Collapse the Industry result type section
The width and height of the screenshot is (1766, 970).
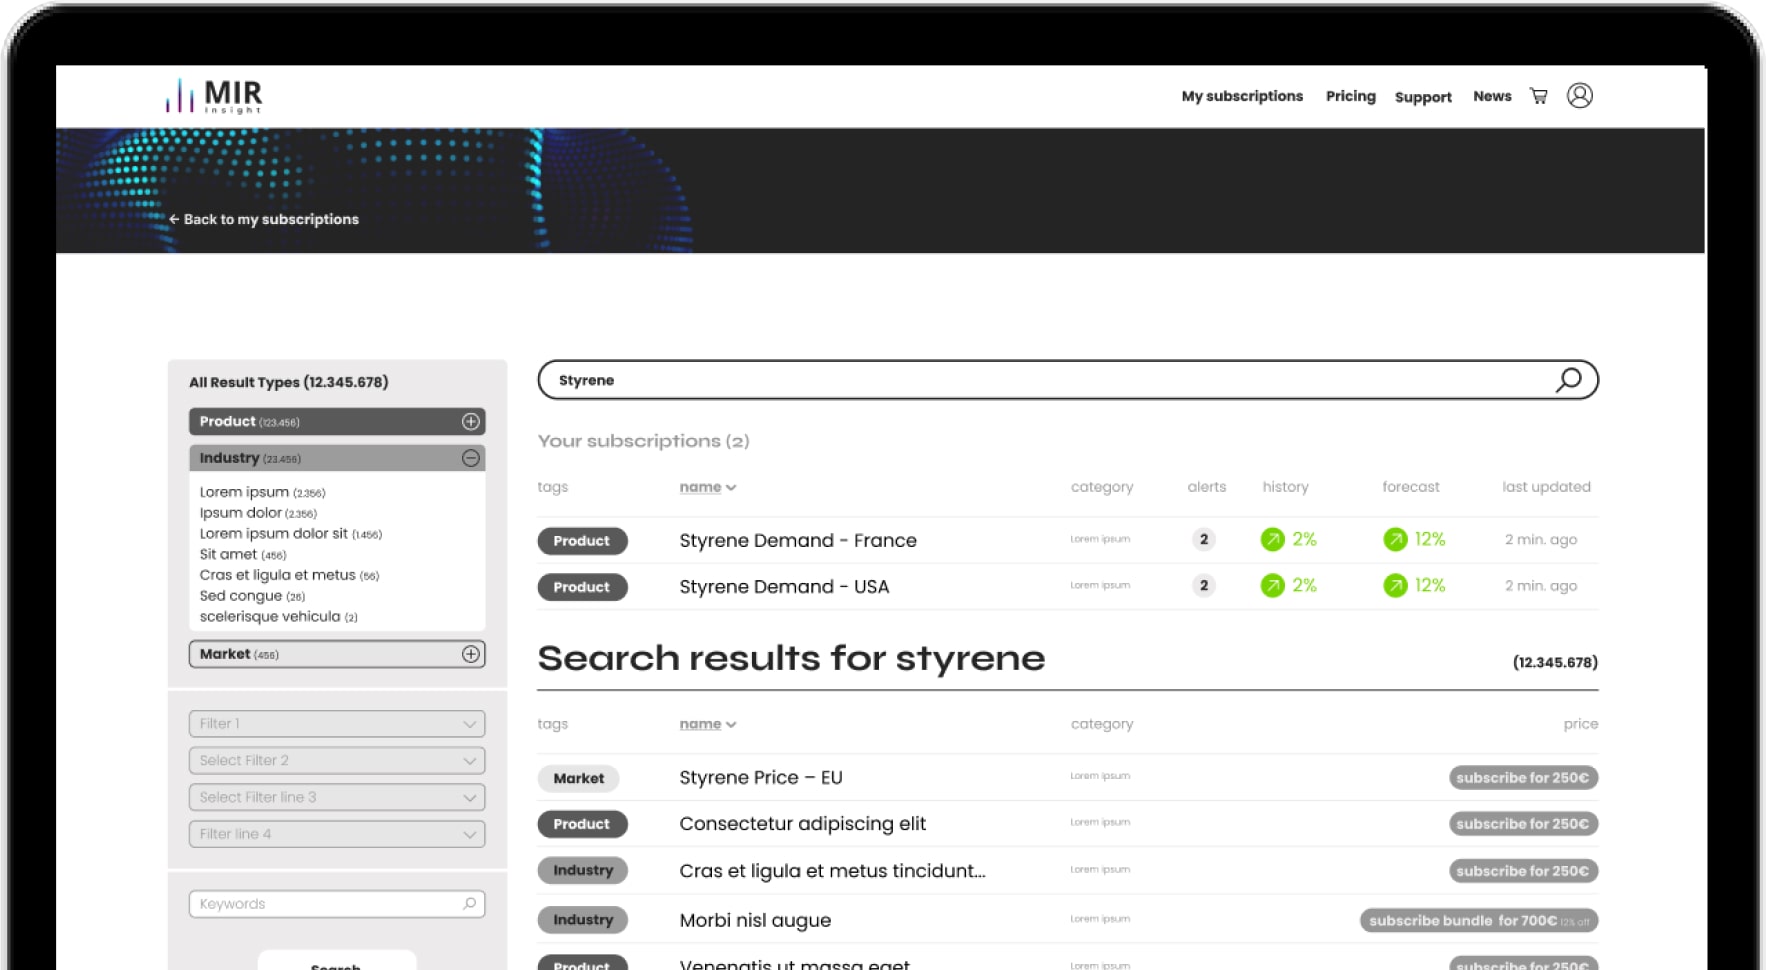(x=470, y=458)
